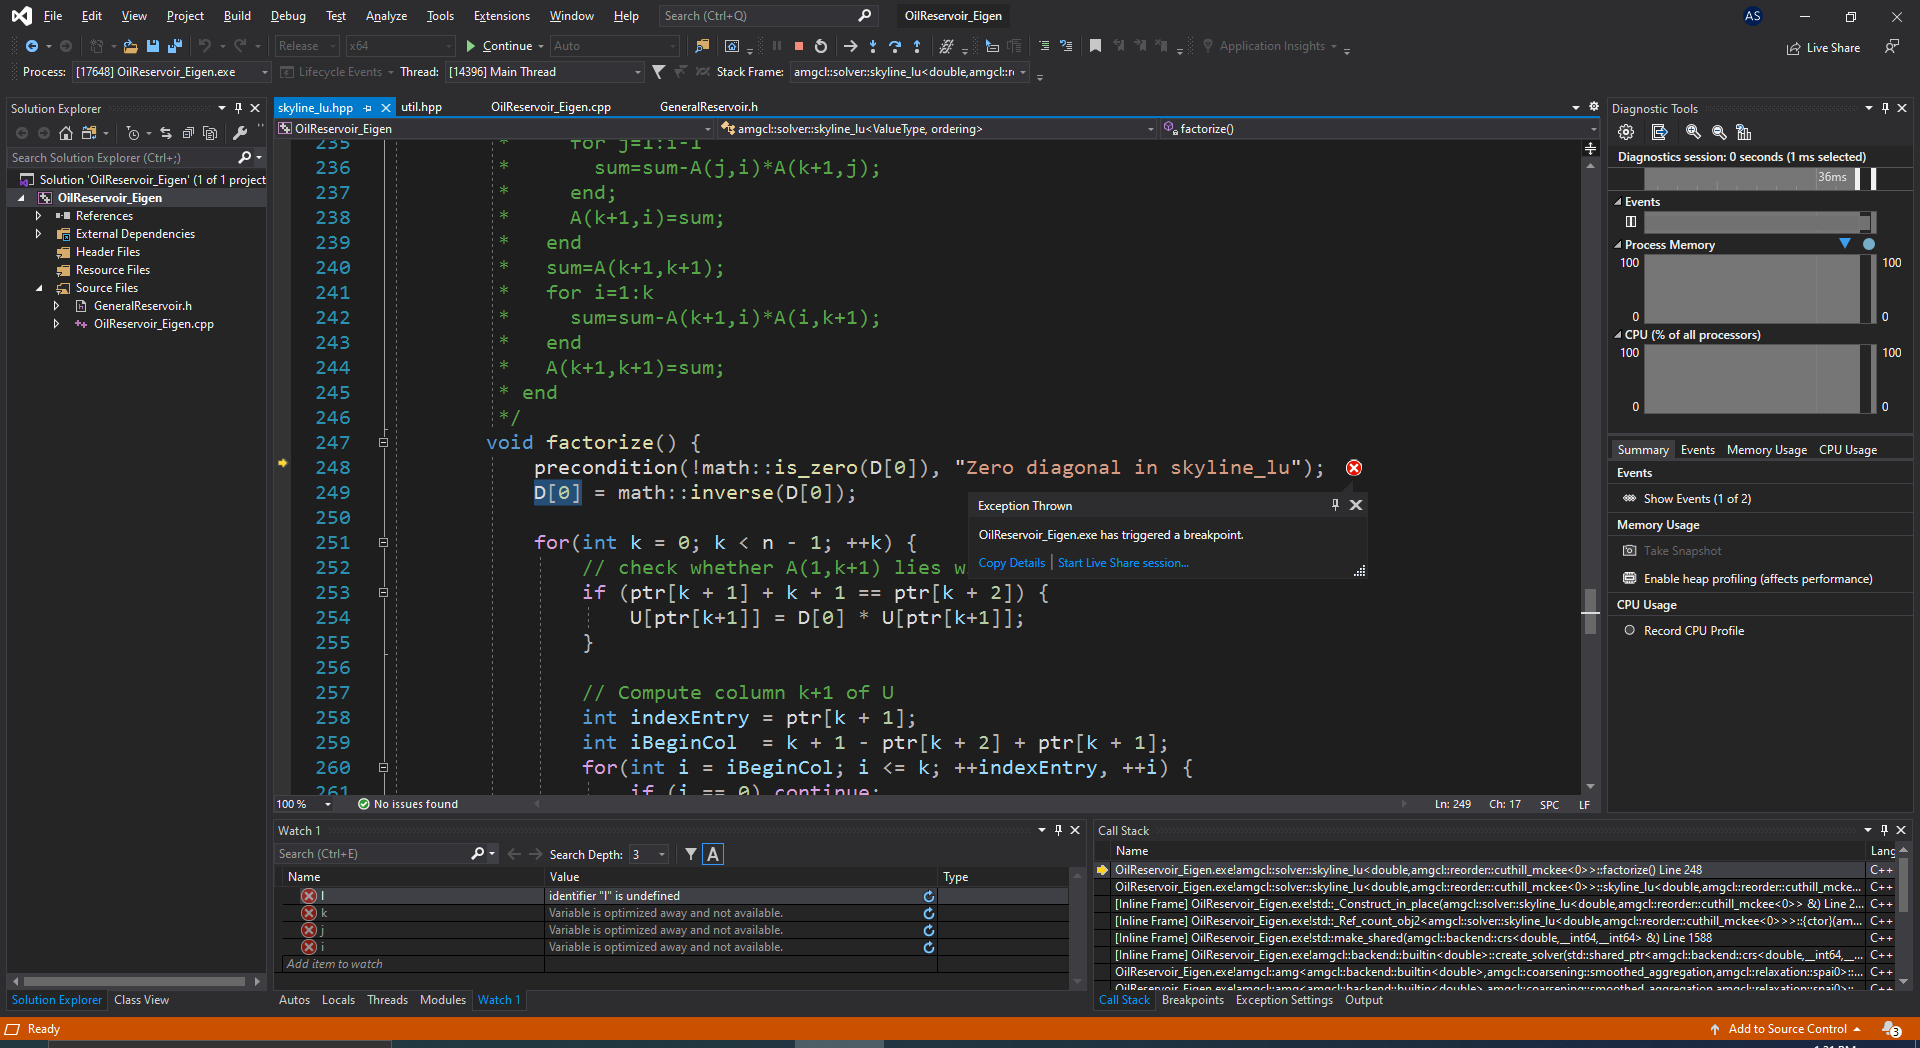Image resolution: width=1920 pixels, height=1048 pixels.
Task: Click the Reset View icon in Diagnostic Tools
Action: point(1744,132)
